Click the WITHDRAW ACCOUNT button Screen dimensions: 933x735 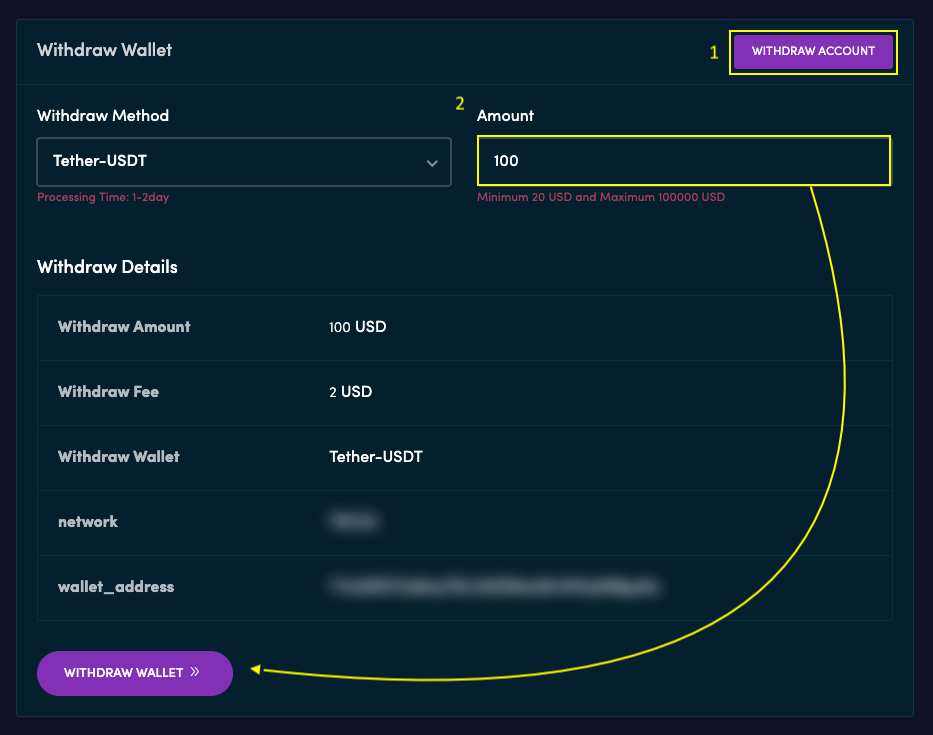click(813, 51)
